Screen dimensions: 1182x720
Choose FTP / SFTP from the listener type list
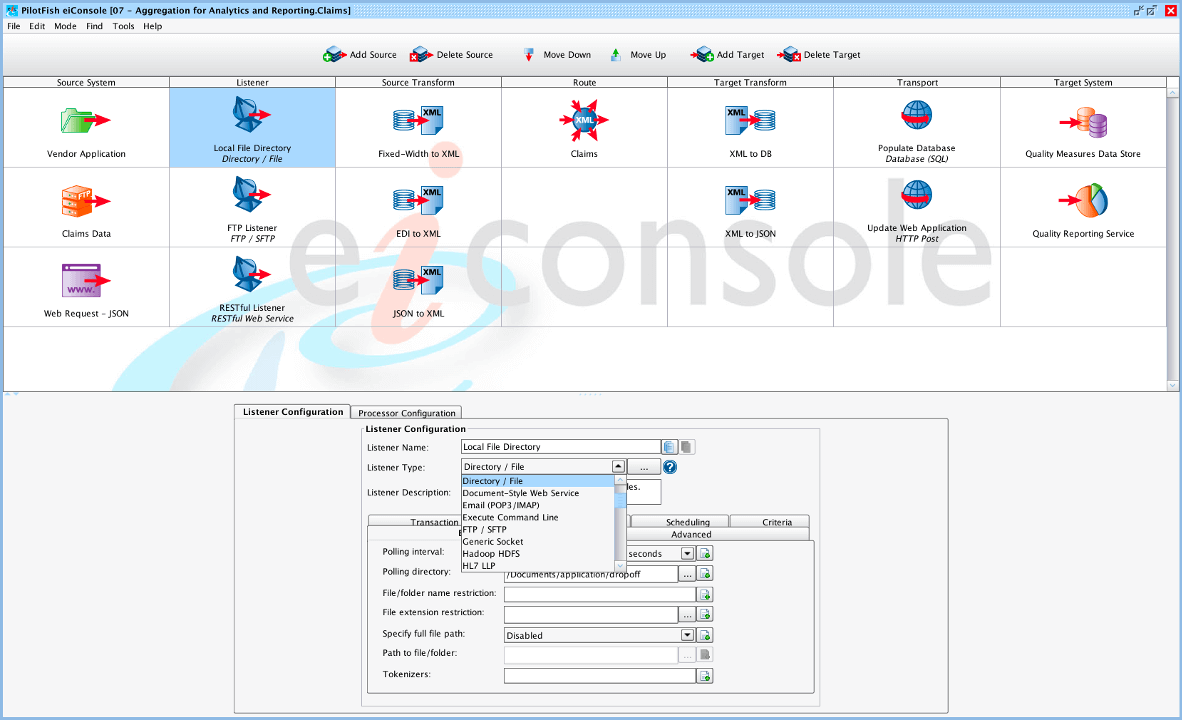(538, 529)
